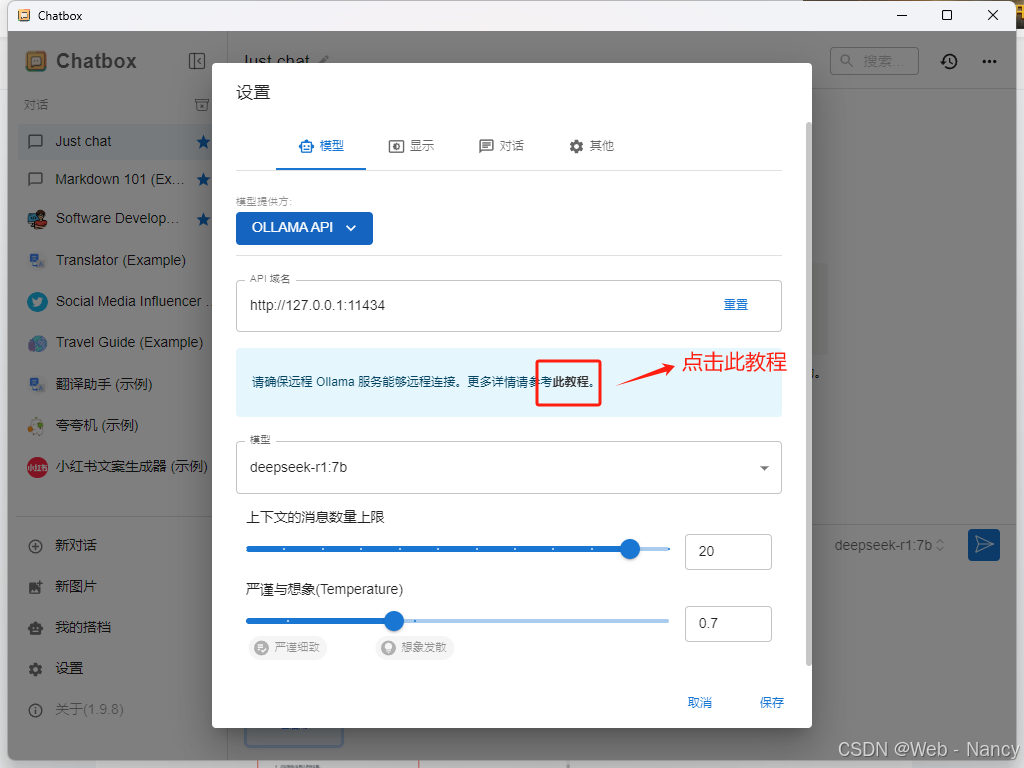Select the Software Developer avatar icon

[x=37, y=219]
